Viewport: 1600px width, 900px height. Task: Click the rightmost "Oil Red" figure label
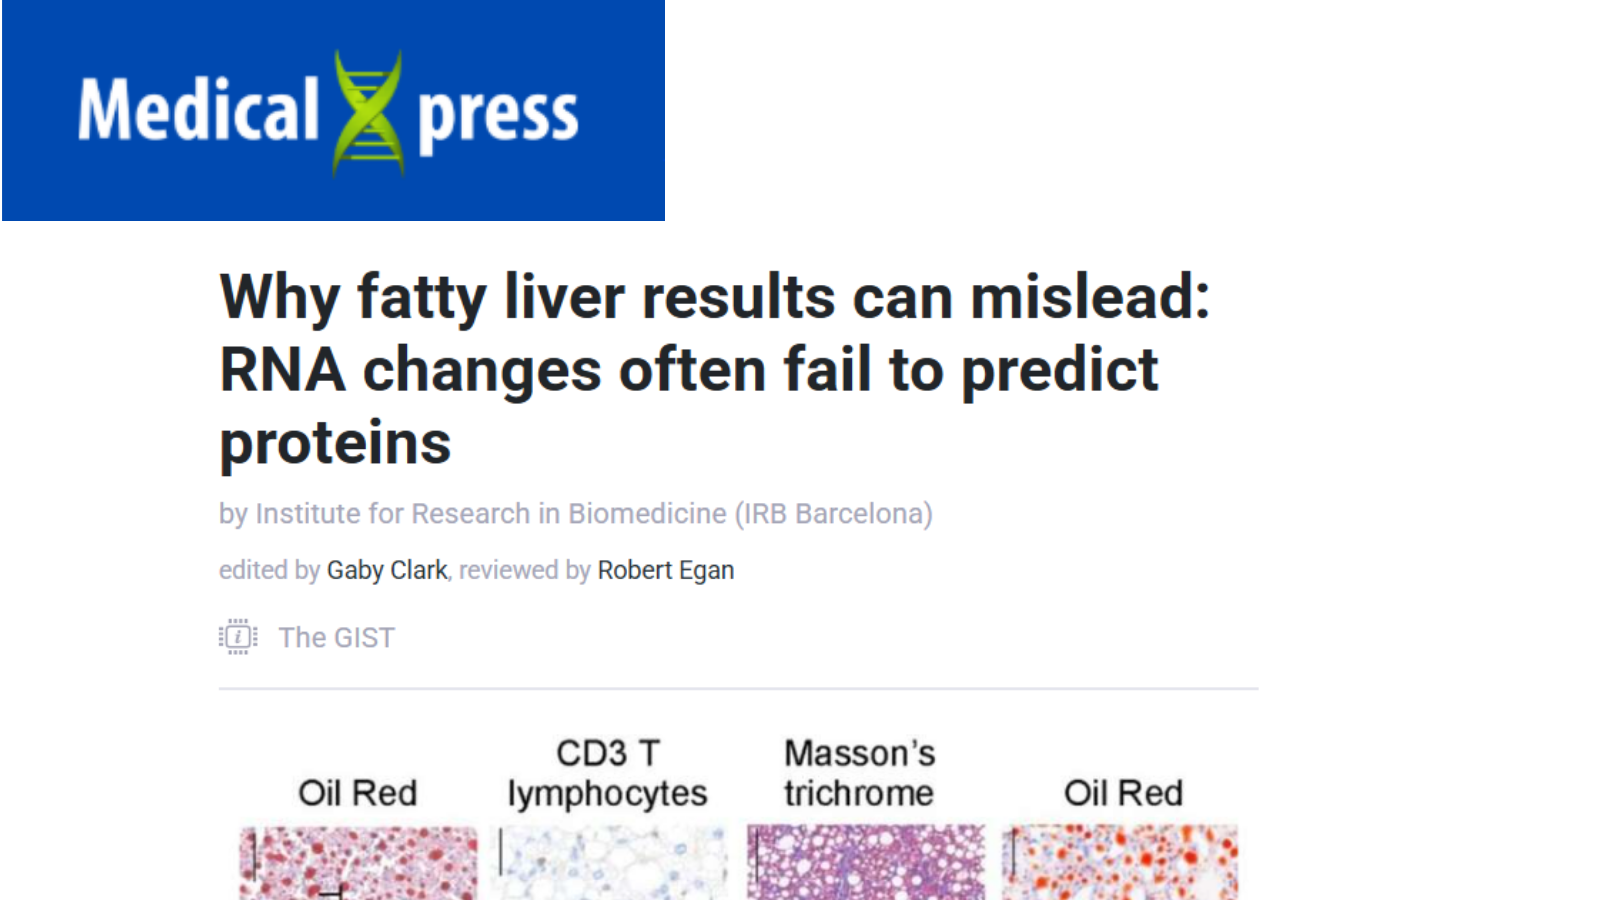click(1123, 793)
